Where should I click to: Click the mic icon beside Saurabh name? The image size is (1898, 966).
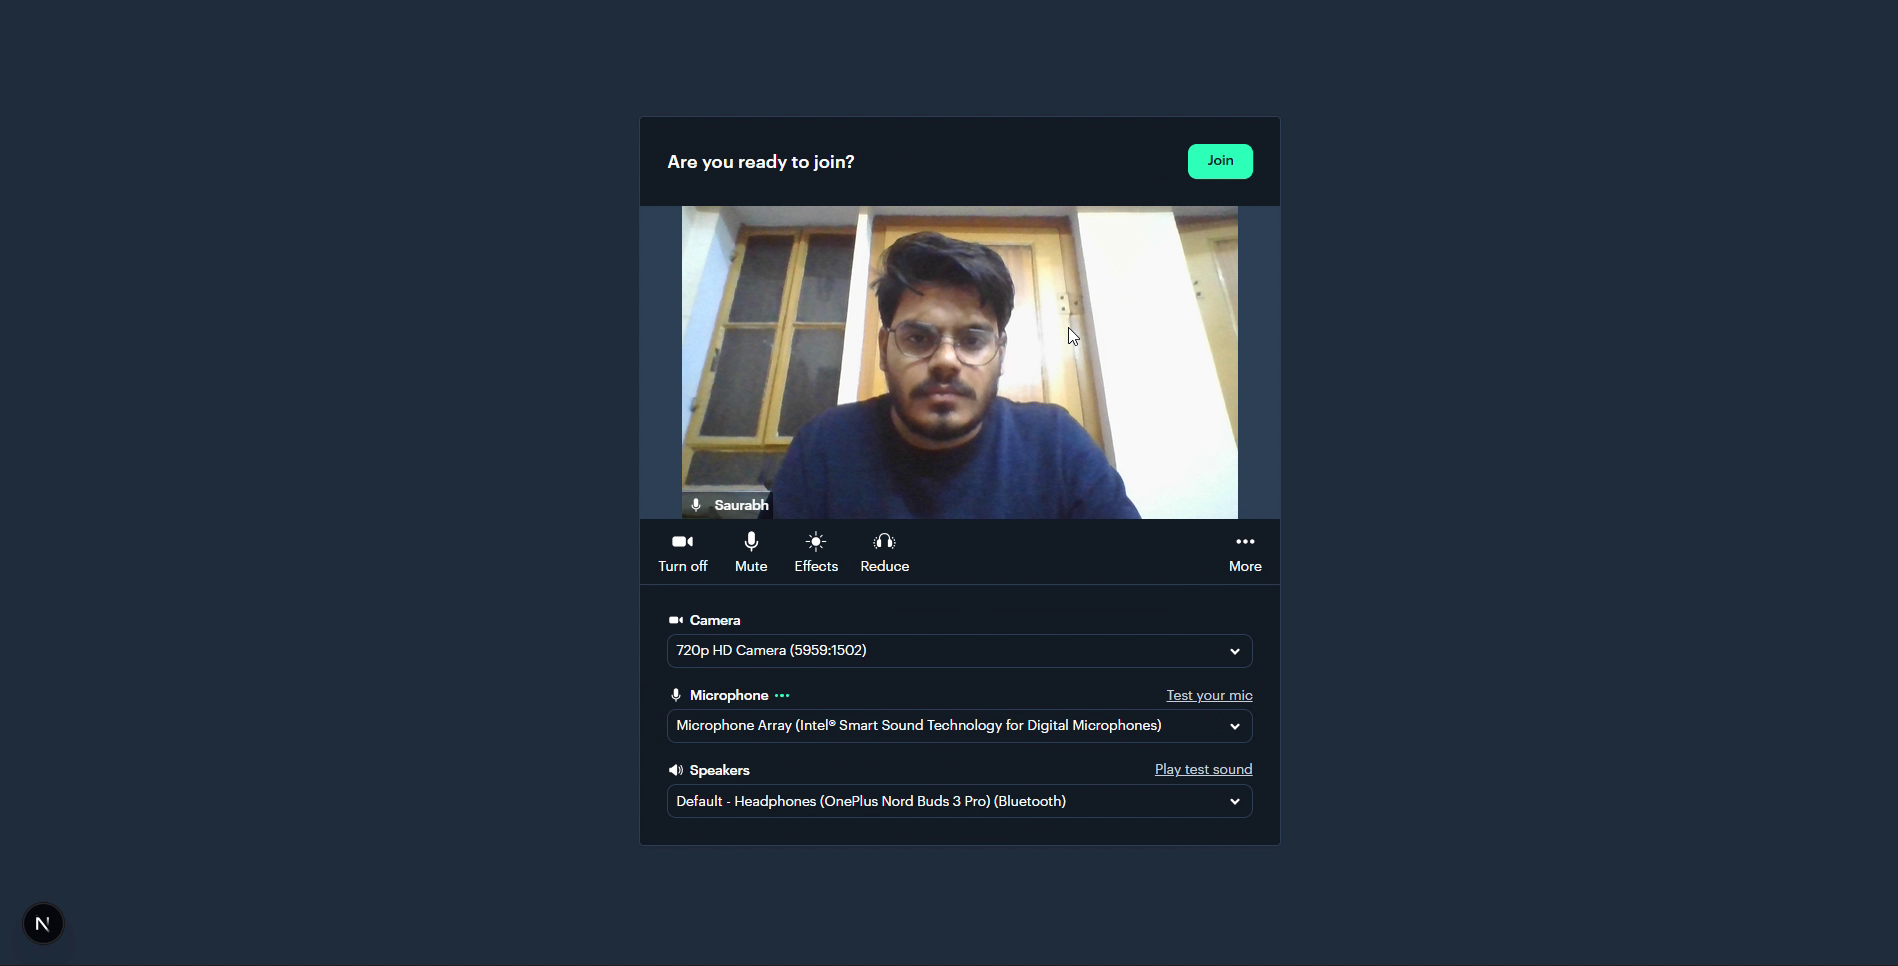coord(696,505)
